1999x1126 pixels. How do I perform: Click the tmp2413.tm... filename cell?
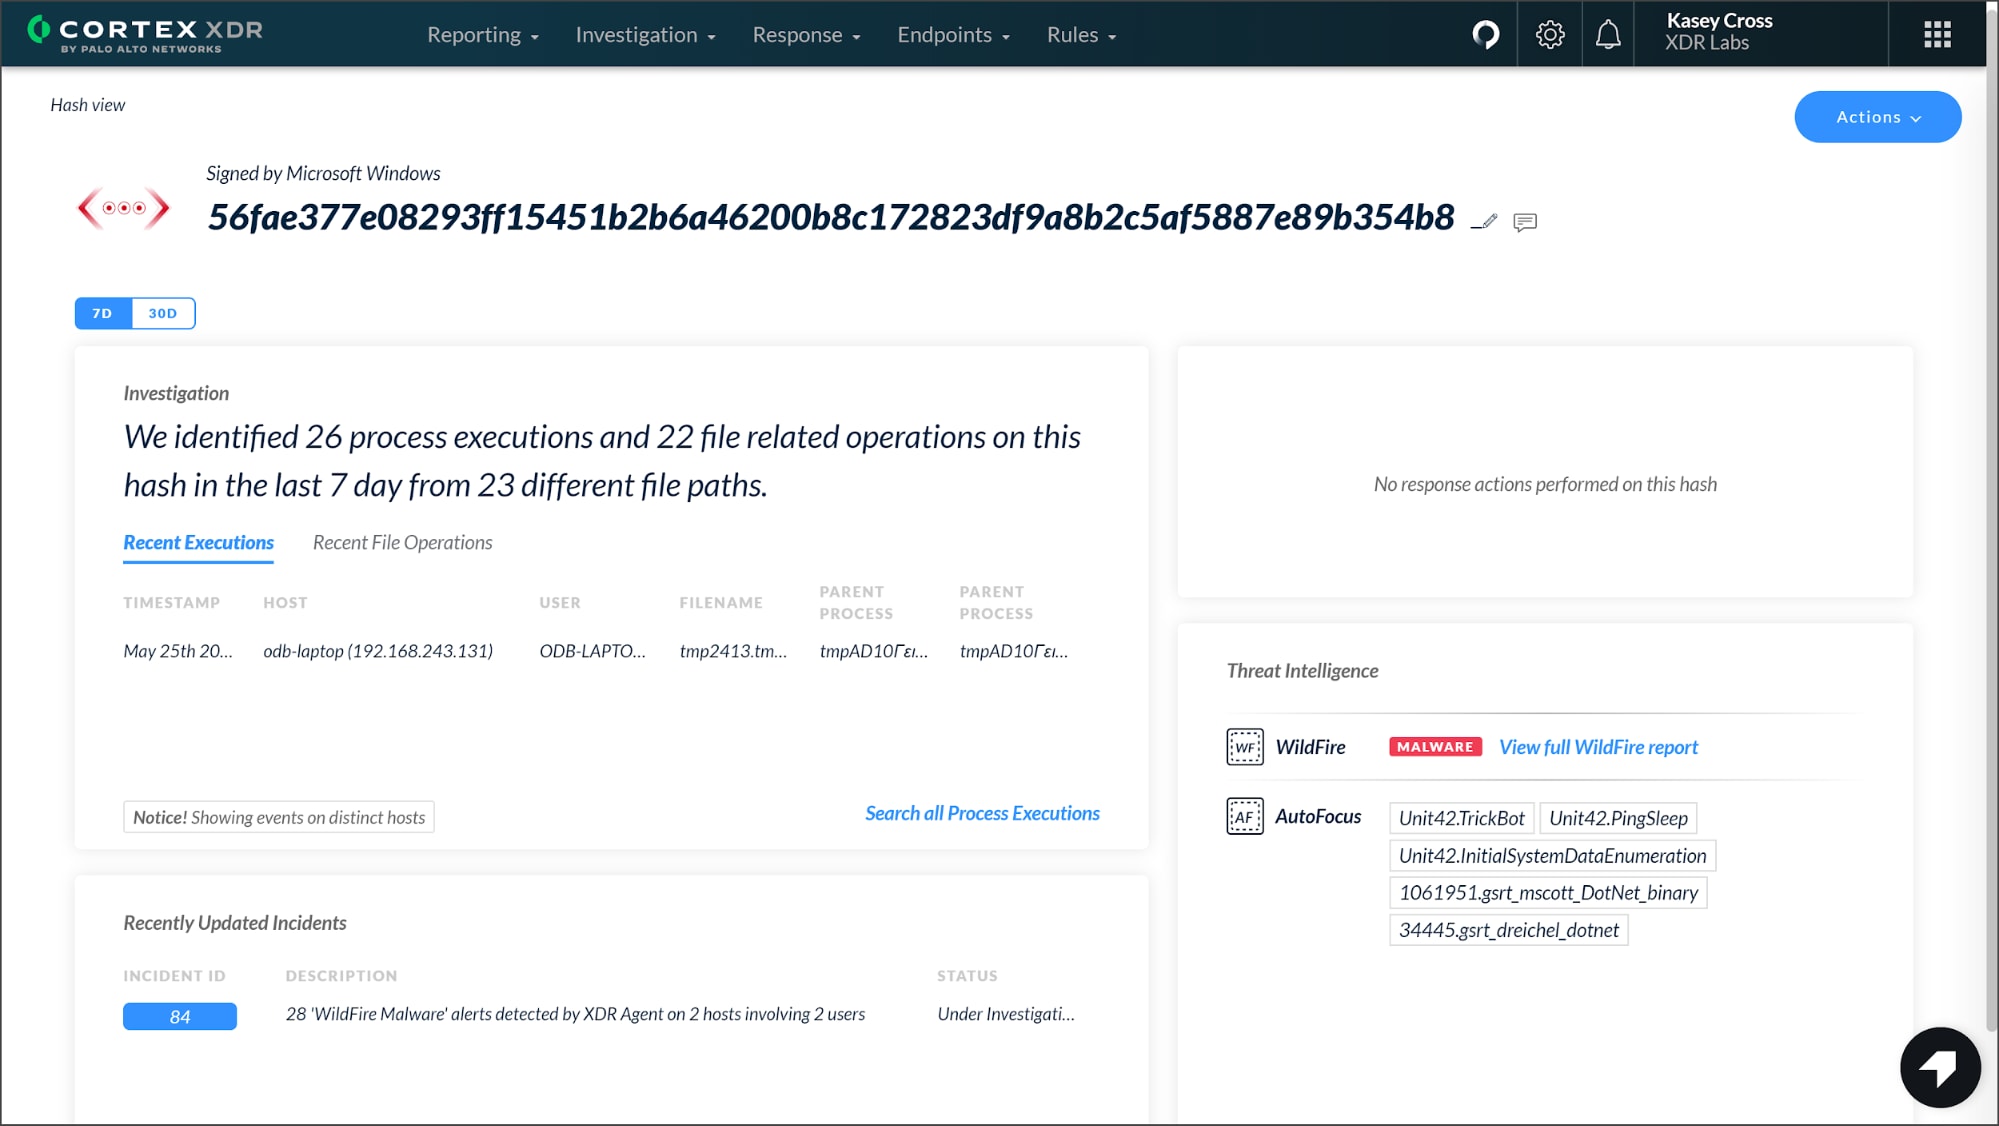pos(733,651)
